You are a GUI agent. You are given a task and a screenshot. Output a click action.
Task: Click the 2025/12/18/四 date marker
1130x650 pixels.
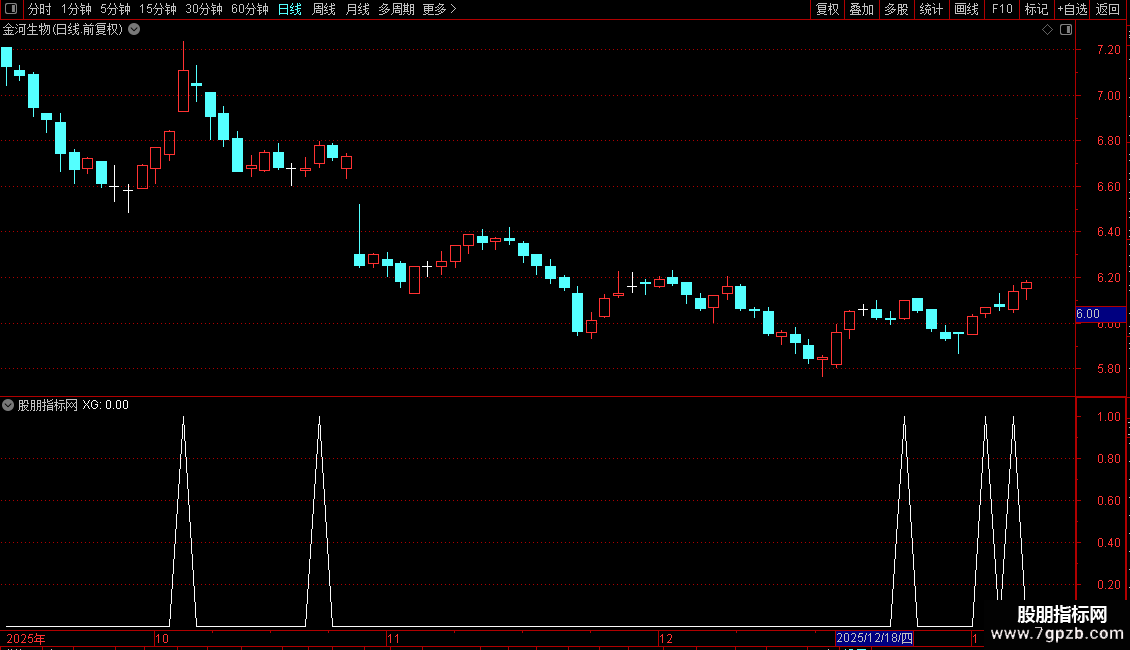(874, 638)
